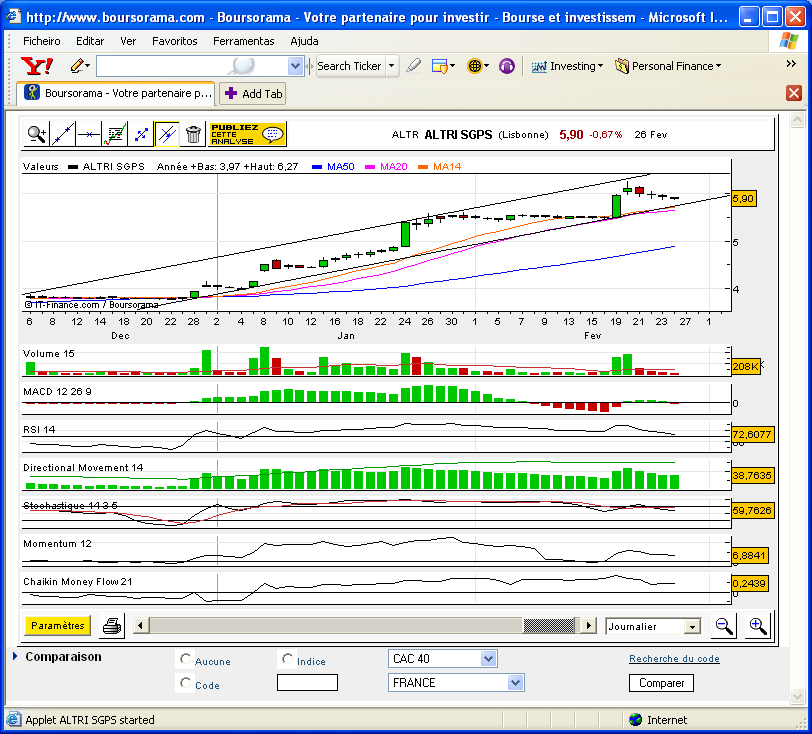Open the Personal Finance toolbar menu
Viewport: 812px width, 734px height.
click(x=668, y=66)
